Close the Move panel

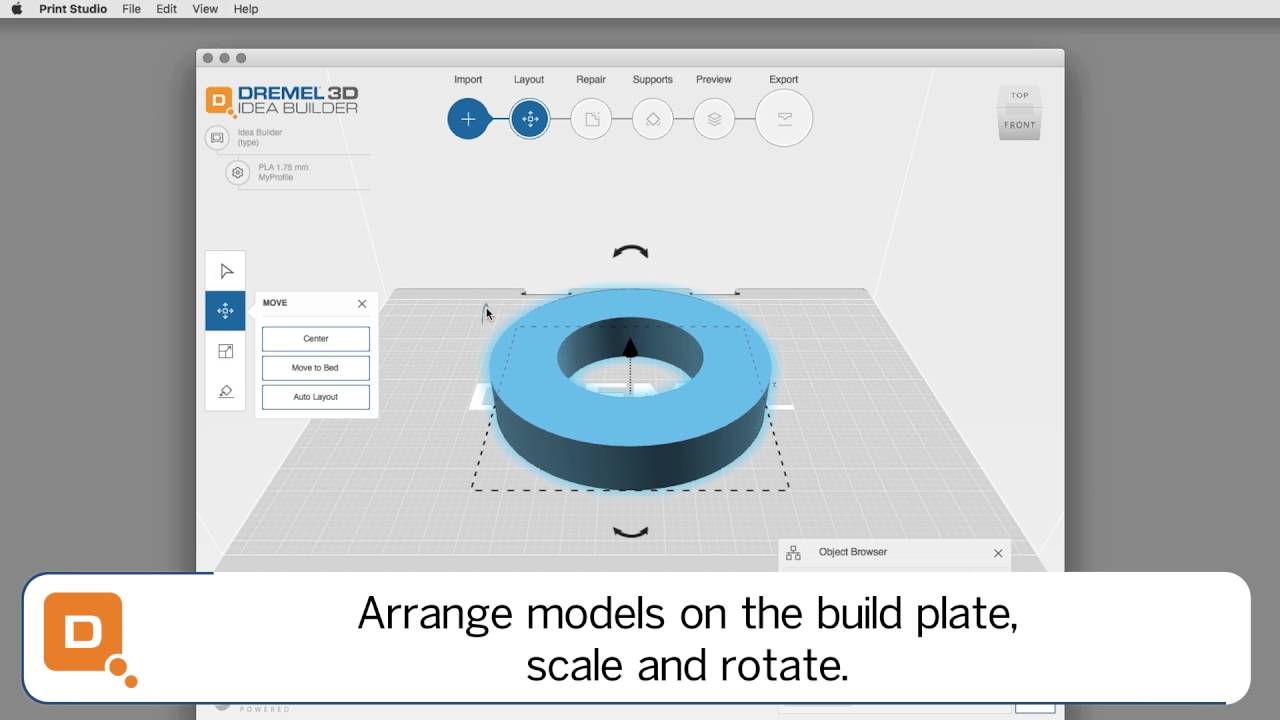coord(362,303)
